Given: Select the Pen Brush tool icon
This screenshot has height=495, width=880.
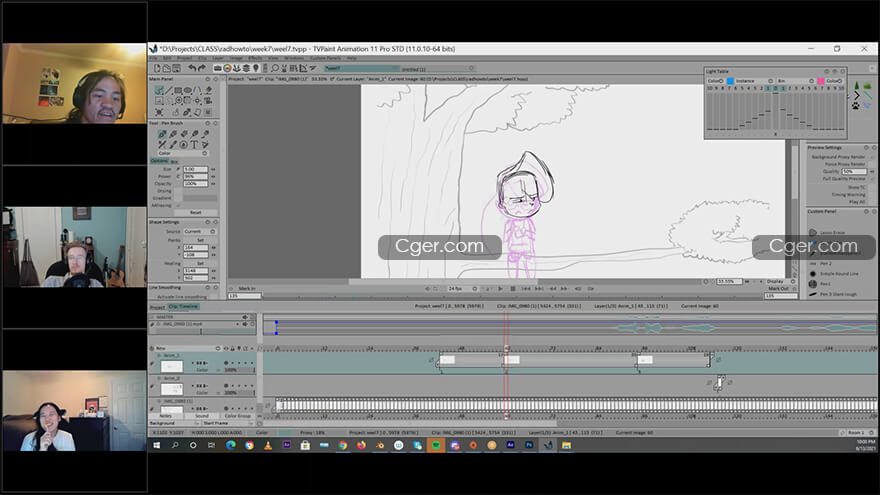Looking at the screenshot, I should (x=162, y=134).
